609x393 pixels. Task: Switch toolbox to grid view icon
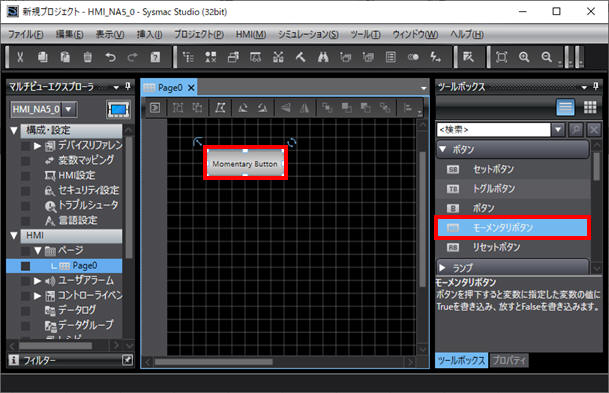590,107
